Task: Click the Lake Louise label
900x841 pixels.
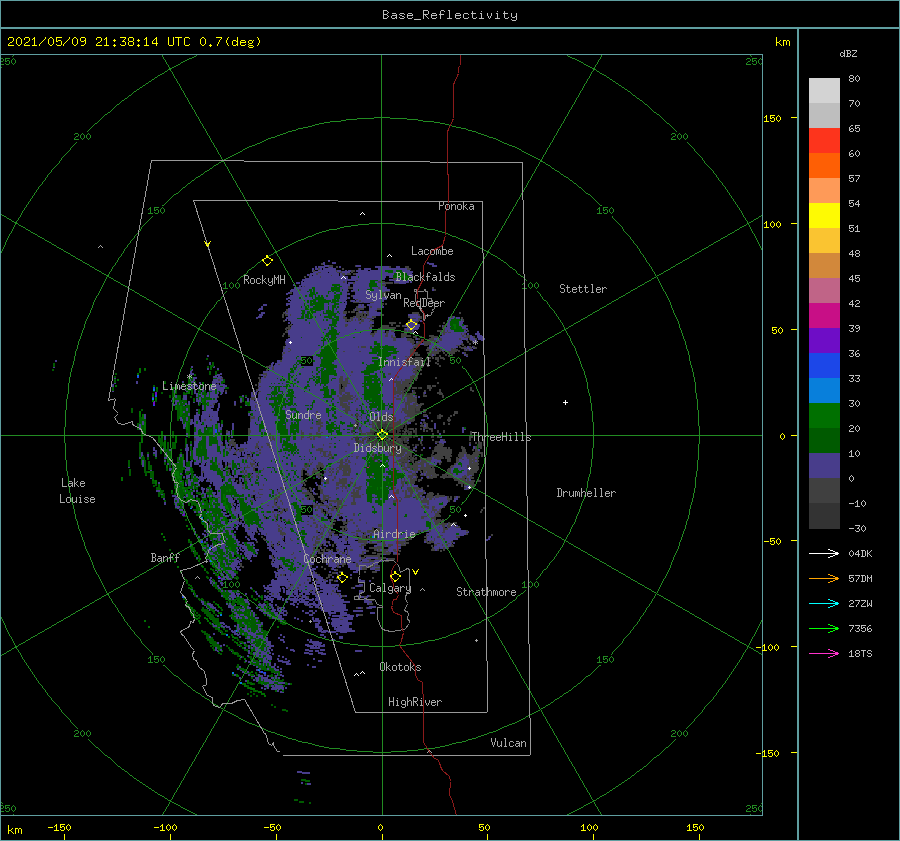Action: coord(77,491)
